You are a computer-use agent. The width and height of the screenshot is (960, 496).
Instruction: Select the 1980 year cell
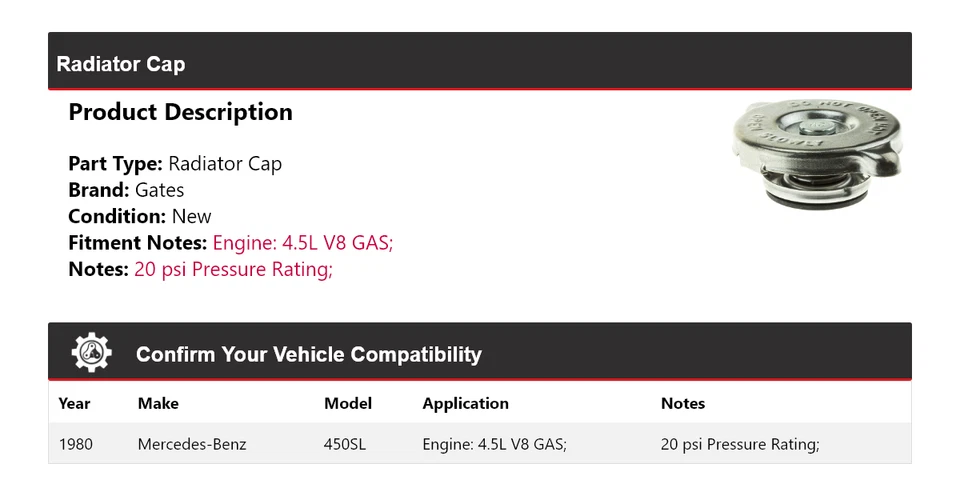pos(76,444)
